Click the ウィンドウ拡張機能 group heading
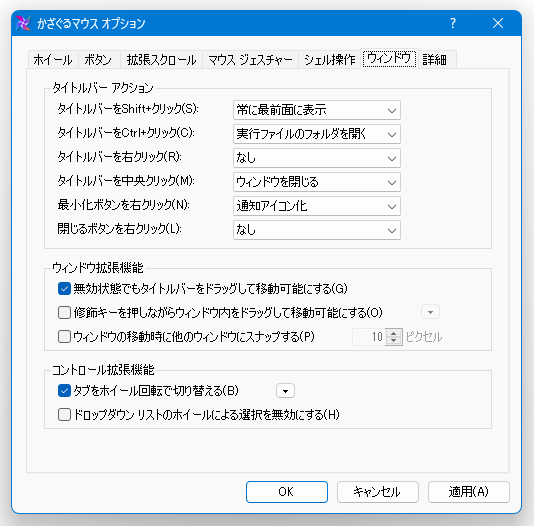 point(98,268)
